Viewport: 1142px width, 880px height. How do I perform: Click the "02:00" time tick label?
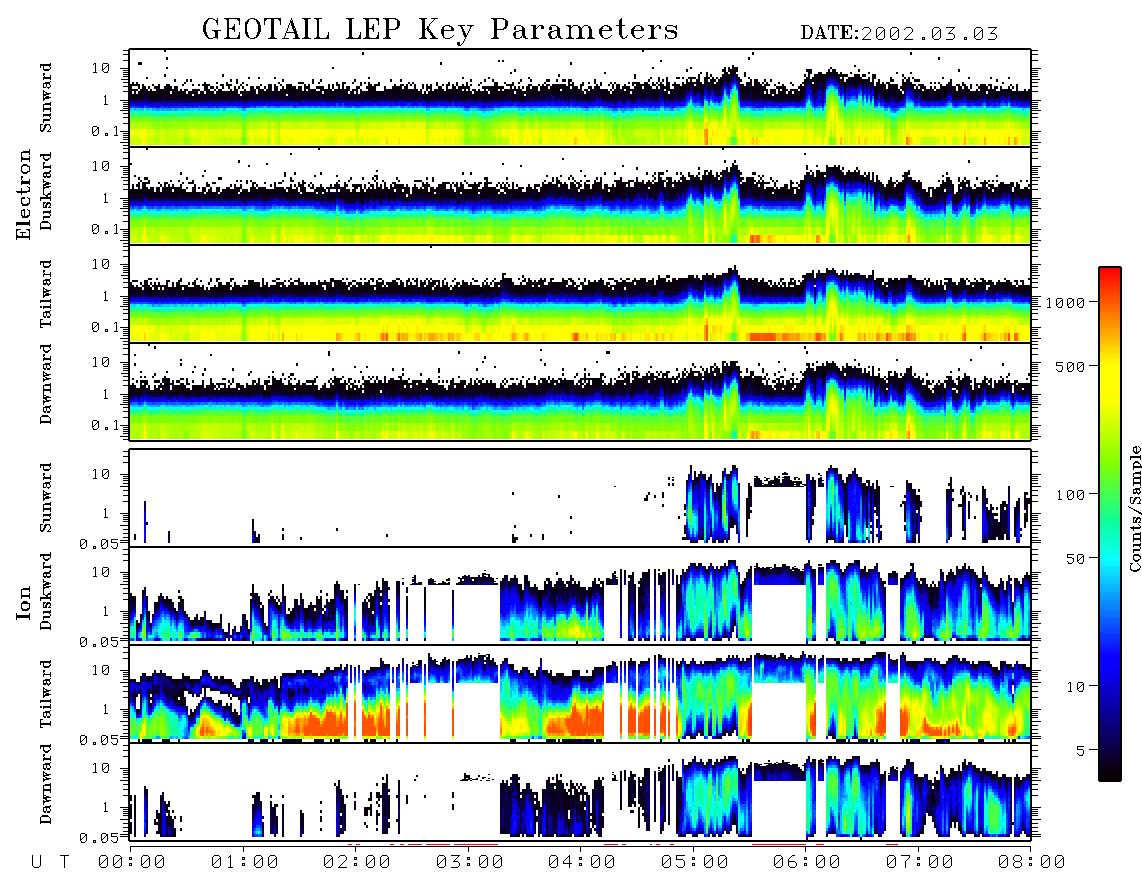[x=357, y=862]
